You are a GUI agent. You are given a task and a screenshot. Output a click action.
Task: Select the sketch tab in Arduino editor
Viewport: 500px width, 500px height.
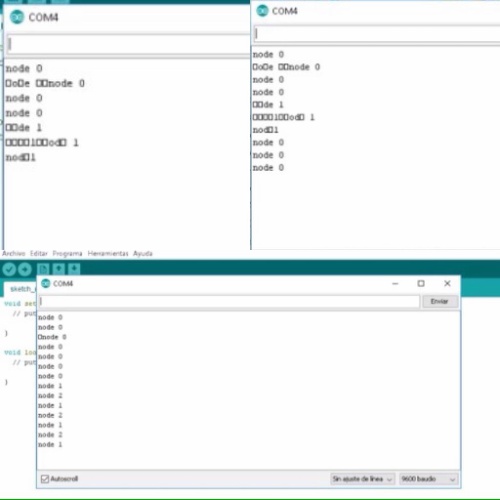click(21, 289)
